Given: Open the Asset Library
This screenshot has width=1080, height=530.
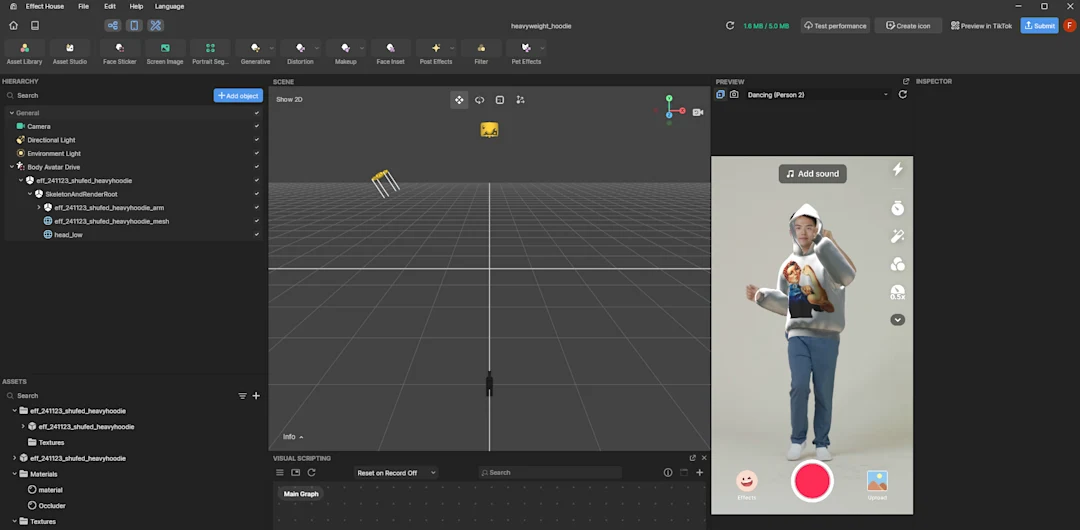Looking at the screenshot, I should [x=25, y=53].
